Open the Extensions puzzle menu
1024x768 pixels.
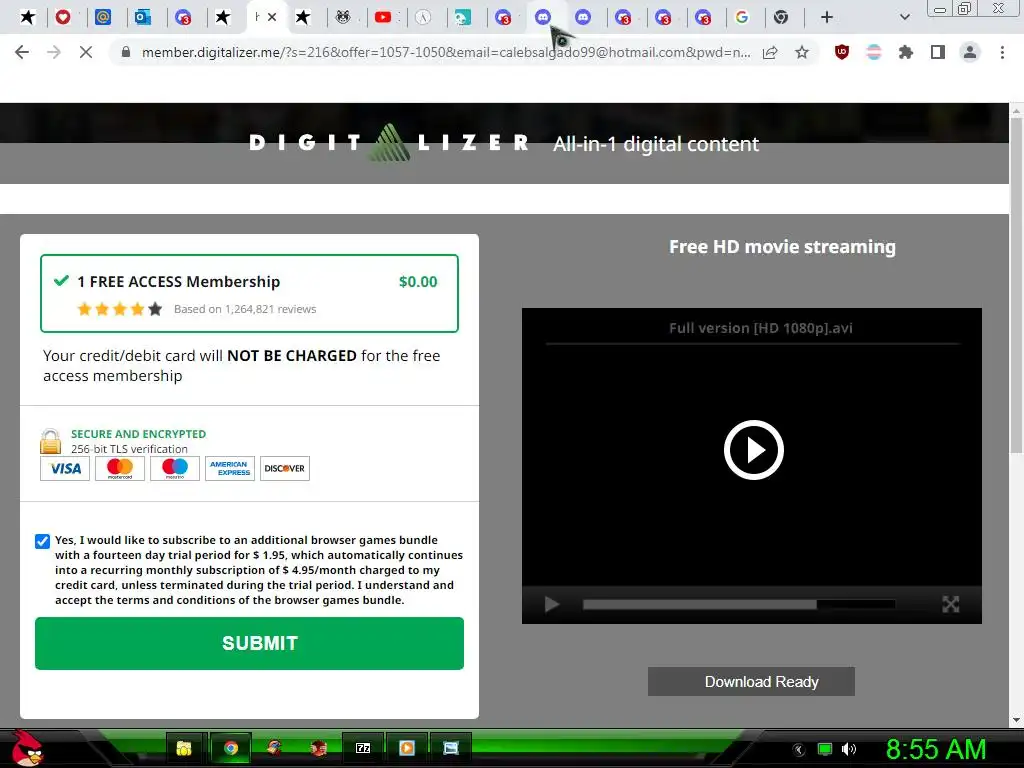point(906,52)
